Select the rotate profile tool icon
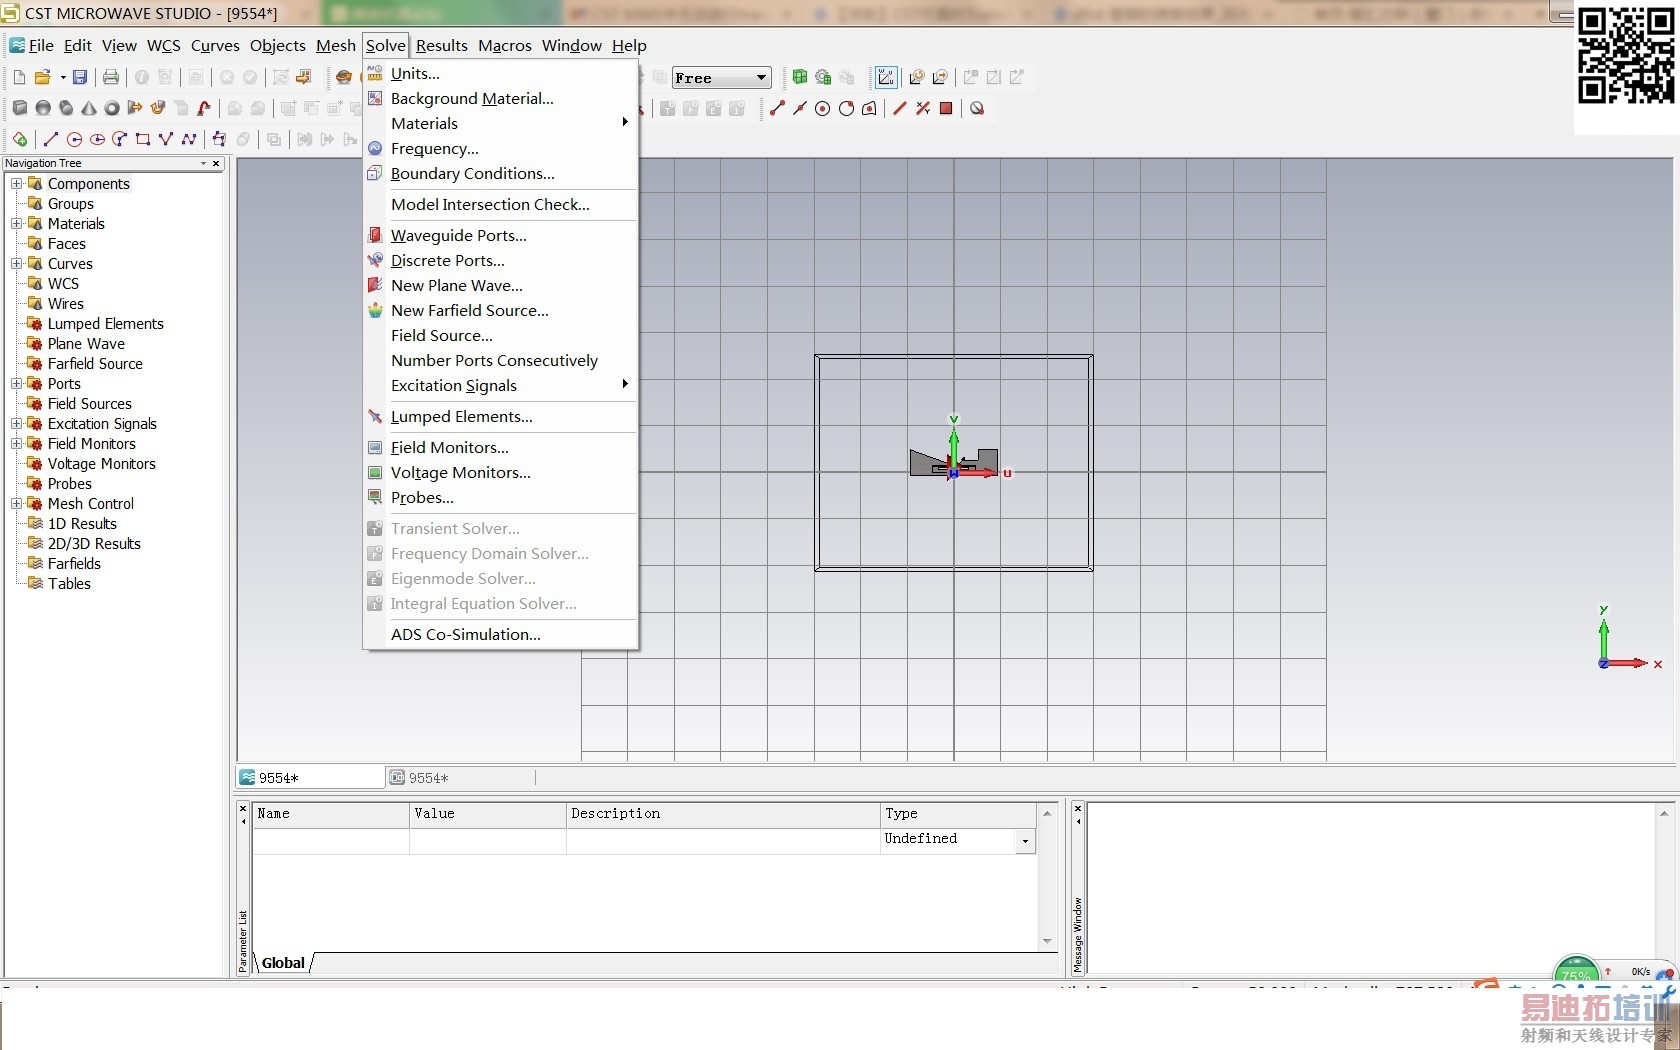 click(x=158, y=108)
